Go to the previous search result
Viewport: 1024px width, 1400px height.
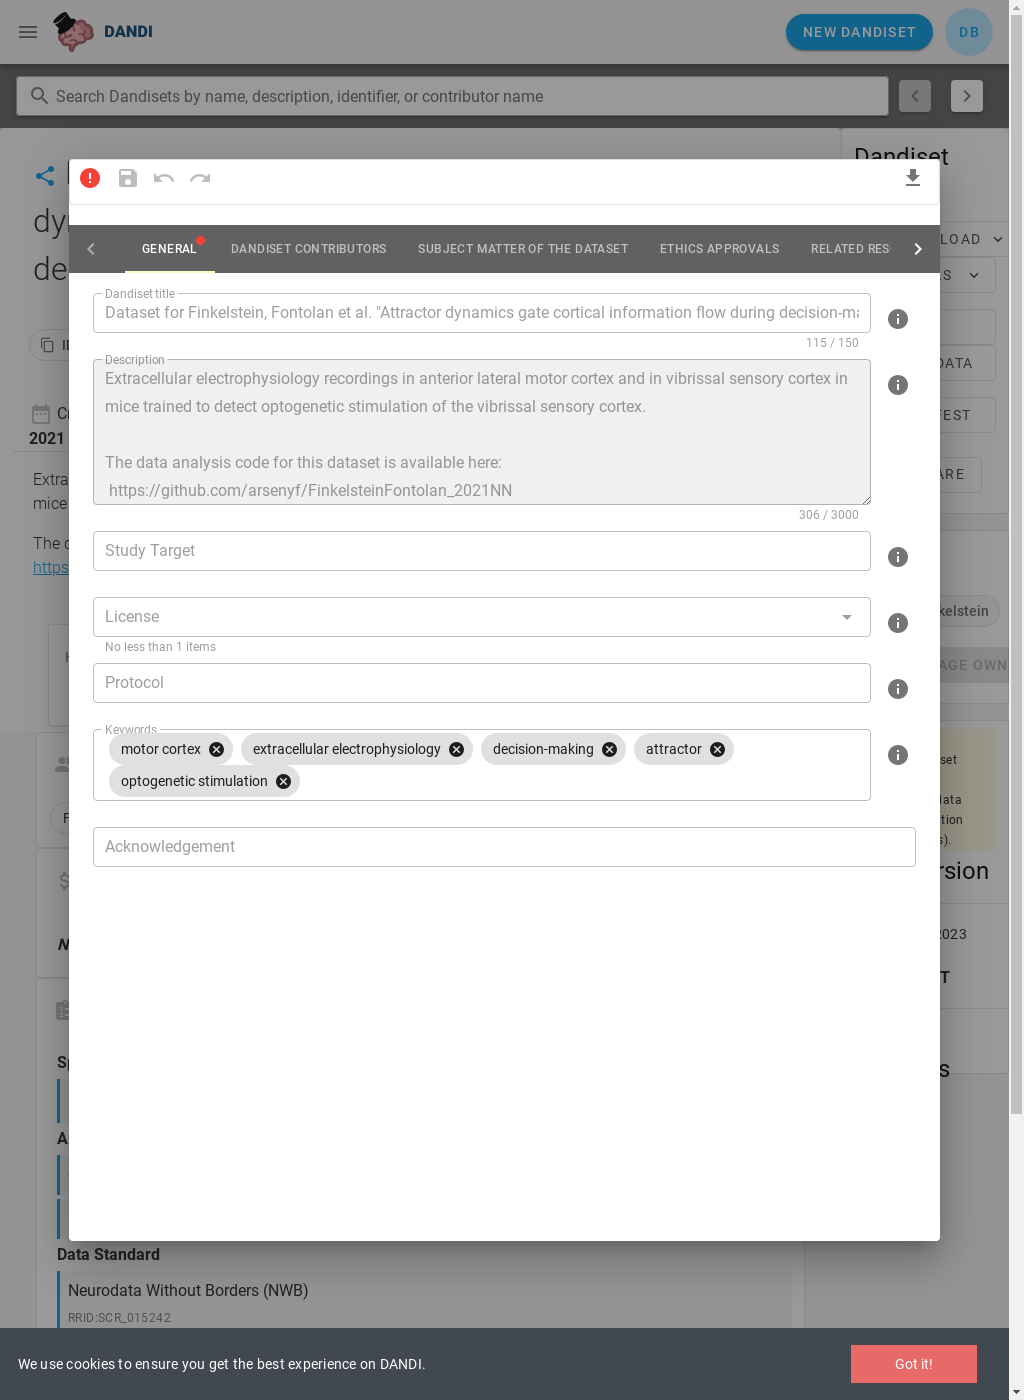click(x=915, y=96)
